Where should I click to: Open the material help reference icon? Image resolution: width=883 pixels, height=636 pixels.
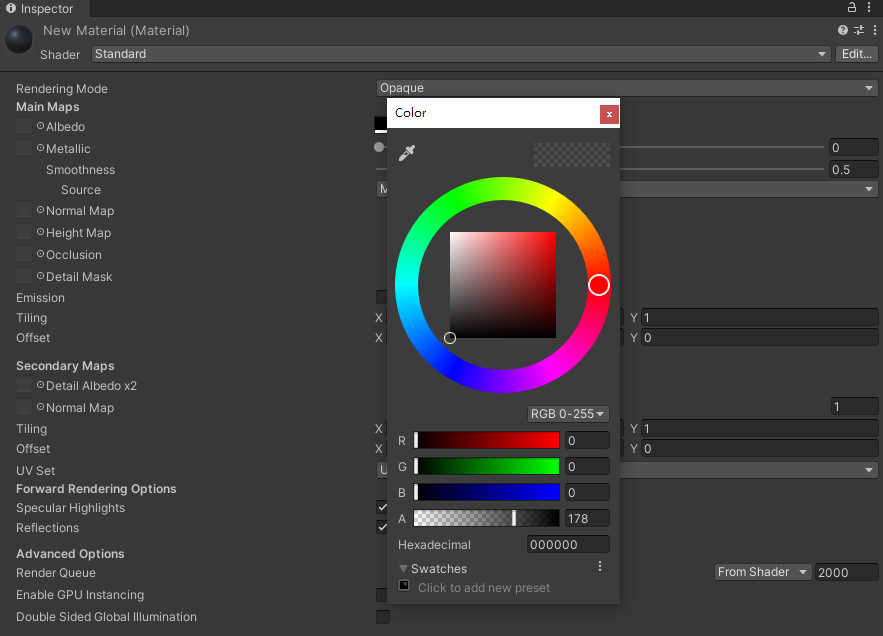point(842,30)
